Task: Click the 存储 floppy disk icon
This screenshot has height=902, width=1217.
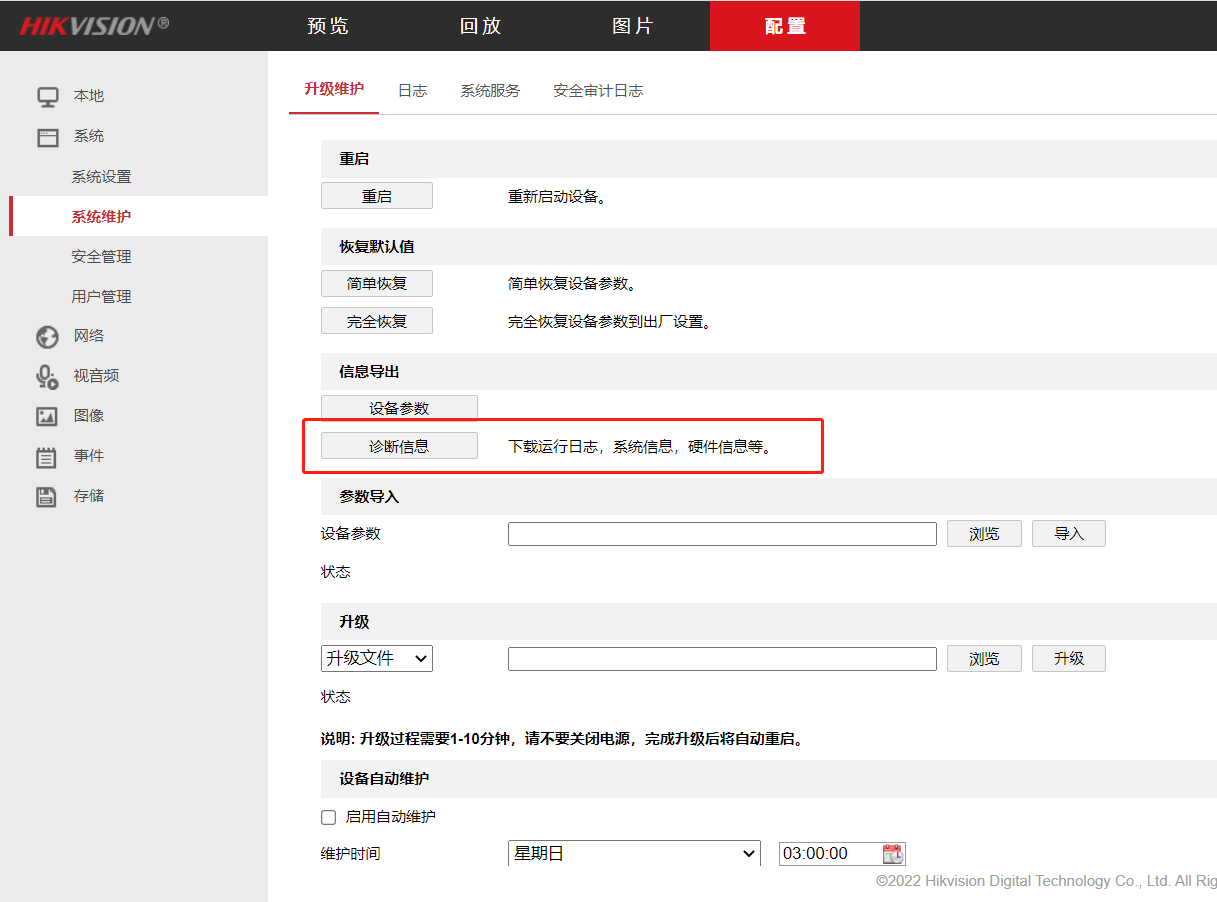Action: point(47,497)
